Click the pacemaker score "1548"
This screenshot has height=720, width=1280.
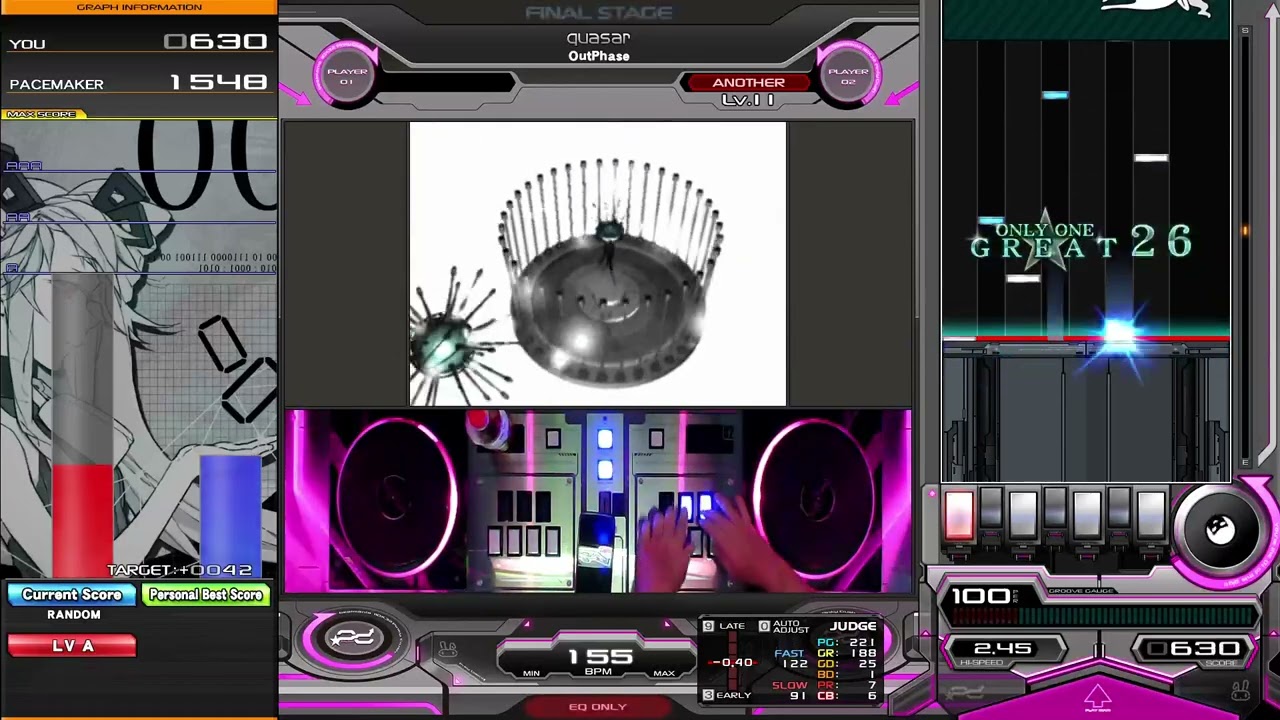click(218, 82)
